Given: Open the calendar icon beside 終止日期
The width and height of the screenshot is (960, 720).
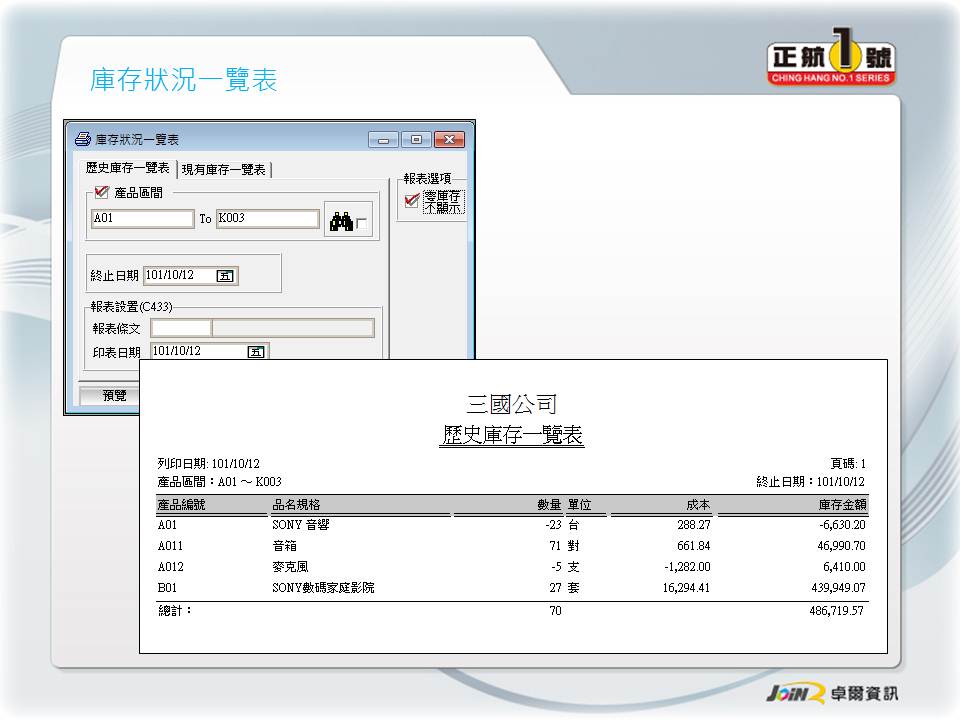Looking at the screenshot, I should pos(225,276).
